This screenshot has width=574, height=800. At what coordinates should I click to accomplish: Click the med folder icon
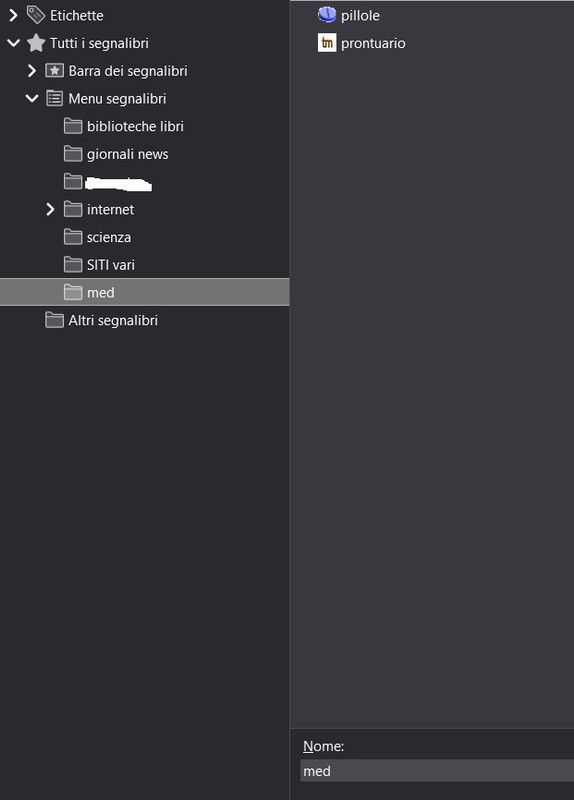pyautogui.click(x=73, y=292)
